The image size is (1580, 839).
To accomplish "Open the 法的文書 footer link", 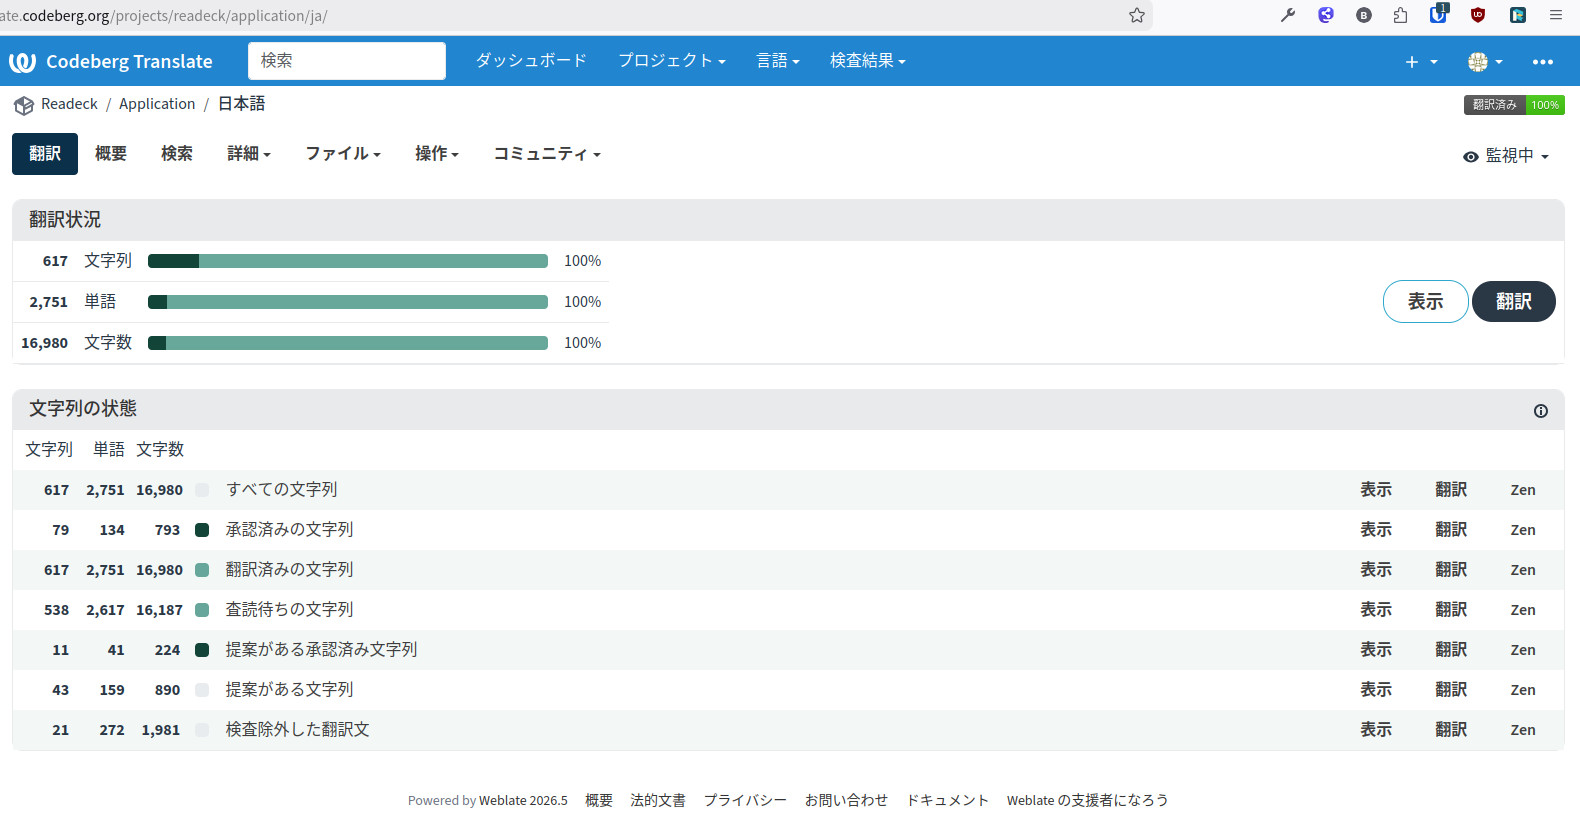I will 658,801.
